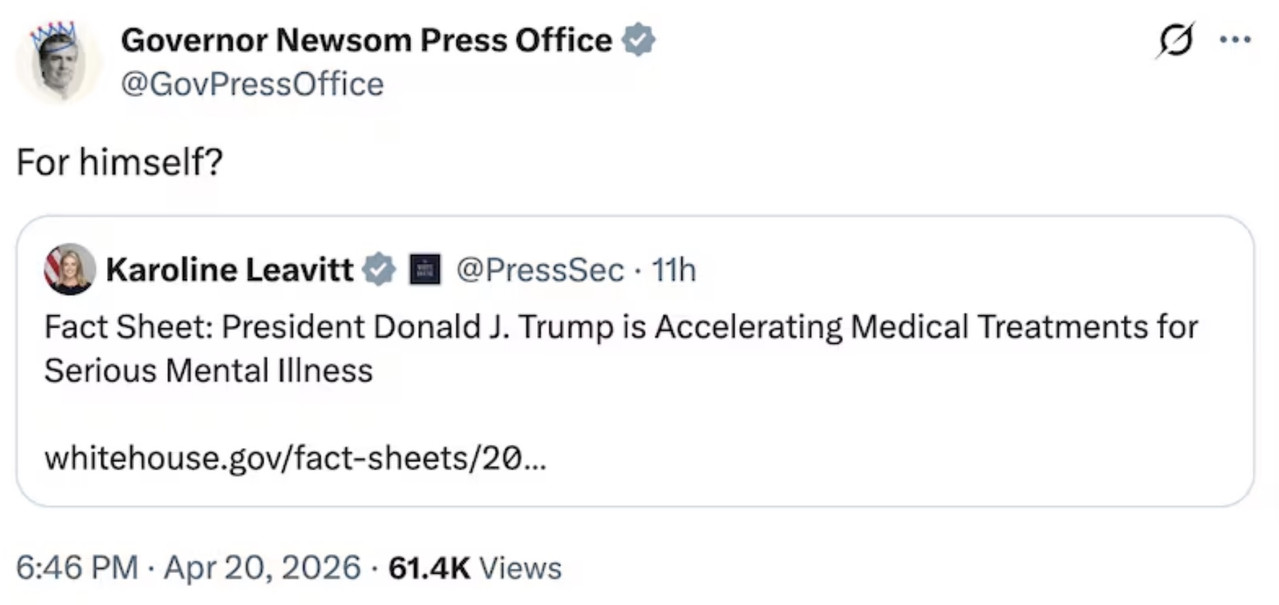Click the 6:46 PM post timestamp
Screen dimensions: 1279x605
pos(76,568)
